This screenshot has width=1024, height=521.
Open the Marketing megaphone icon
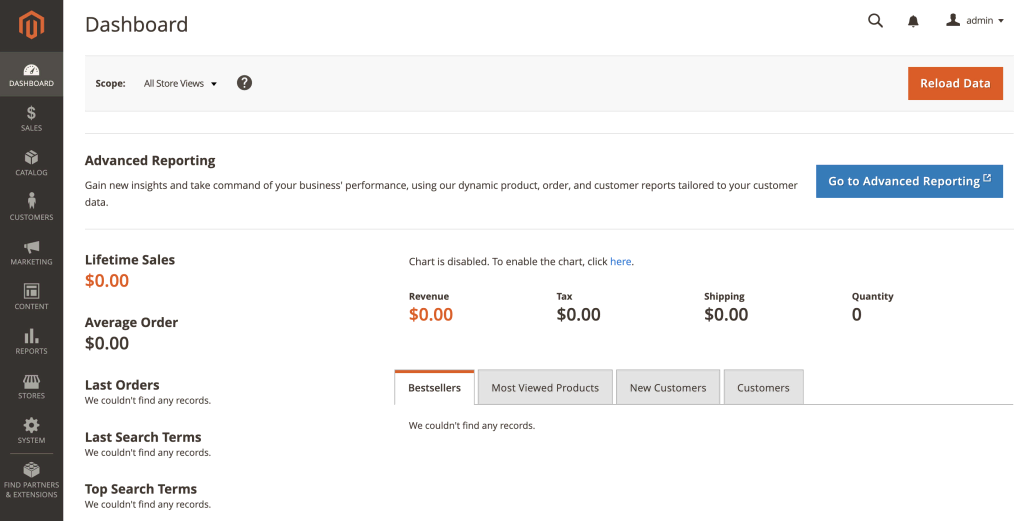31,252
